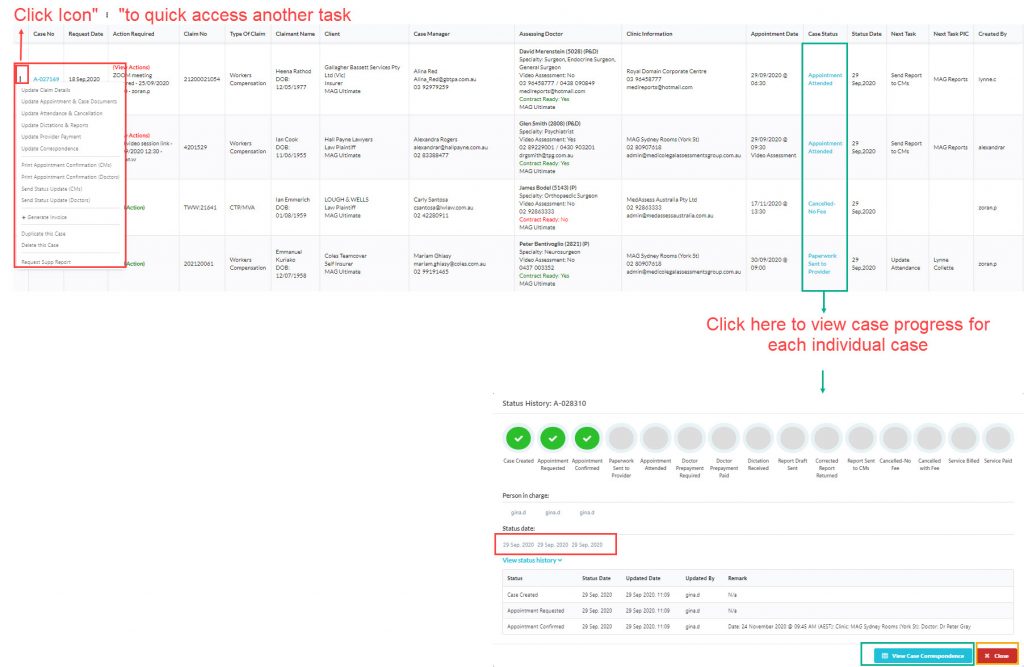Click the Cancelled-No Fee status circle

895,438
